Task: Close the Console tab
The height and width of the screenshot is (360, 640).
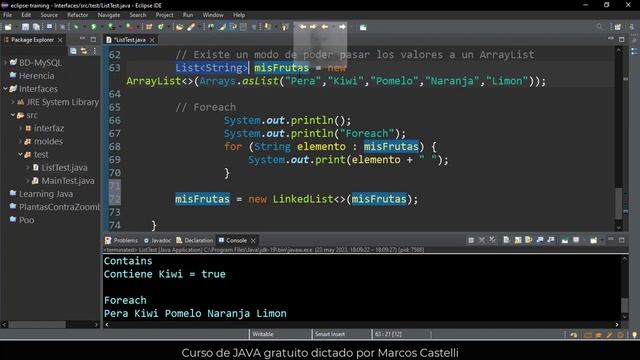Action: coord(253,240)
